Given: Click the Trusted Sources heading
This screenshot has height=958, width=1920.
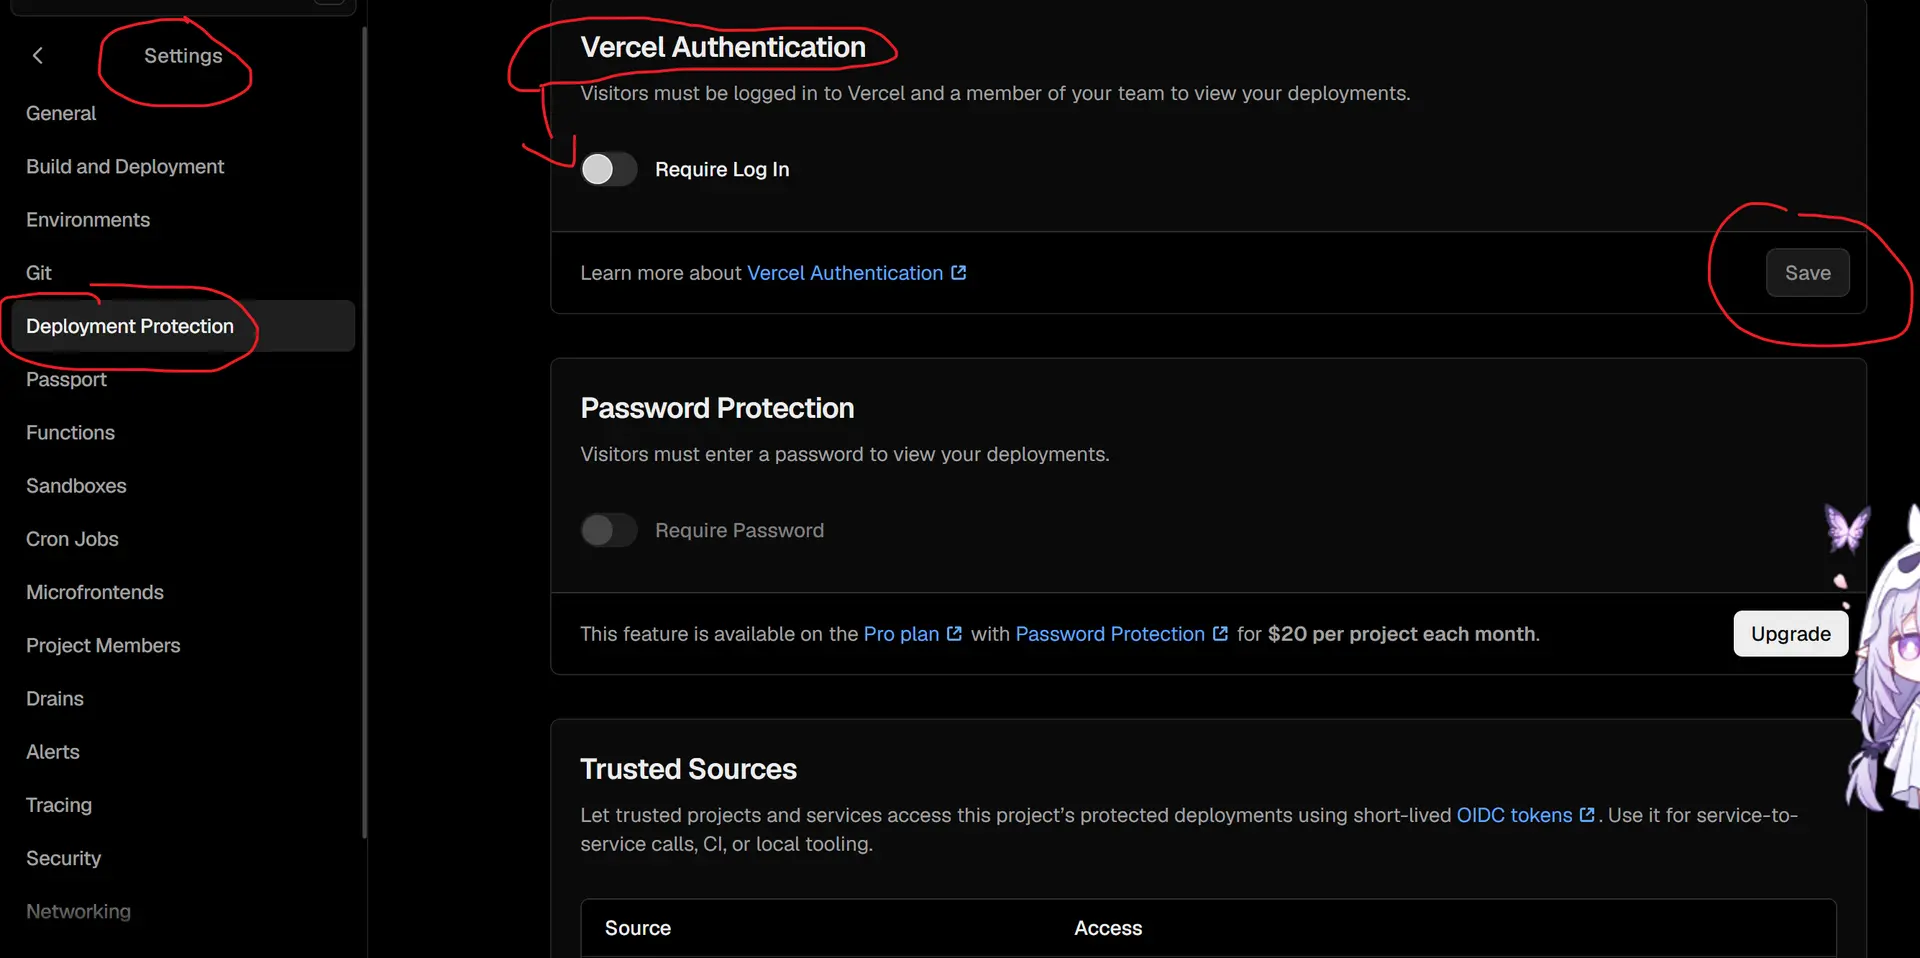Looking at the screenshot, I should tap(689, 769).
